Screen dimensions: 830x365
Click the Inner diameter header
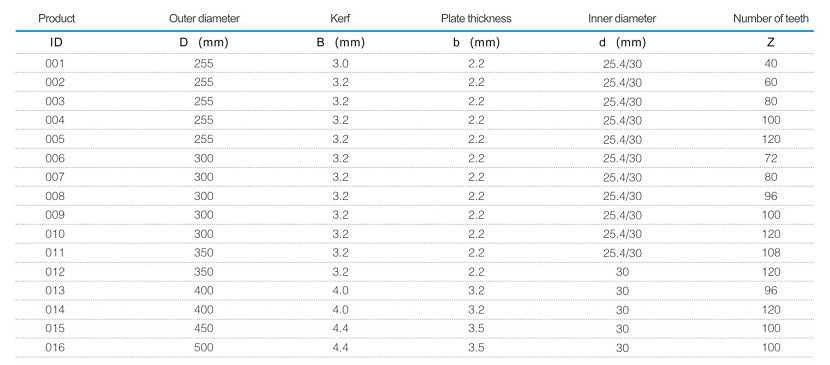click(622, 19)
